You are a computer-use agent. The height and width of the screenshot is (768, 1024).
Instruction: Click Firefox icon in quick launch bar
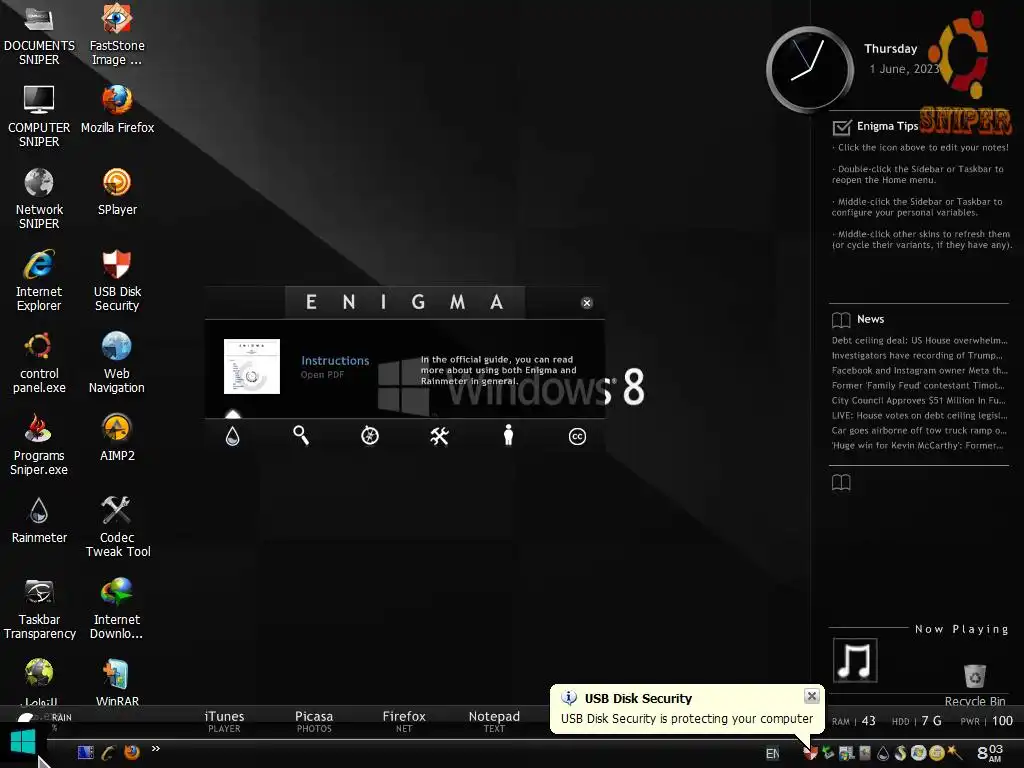[x=132, y=752]
